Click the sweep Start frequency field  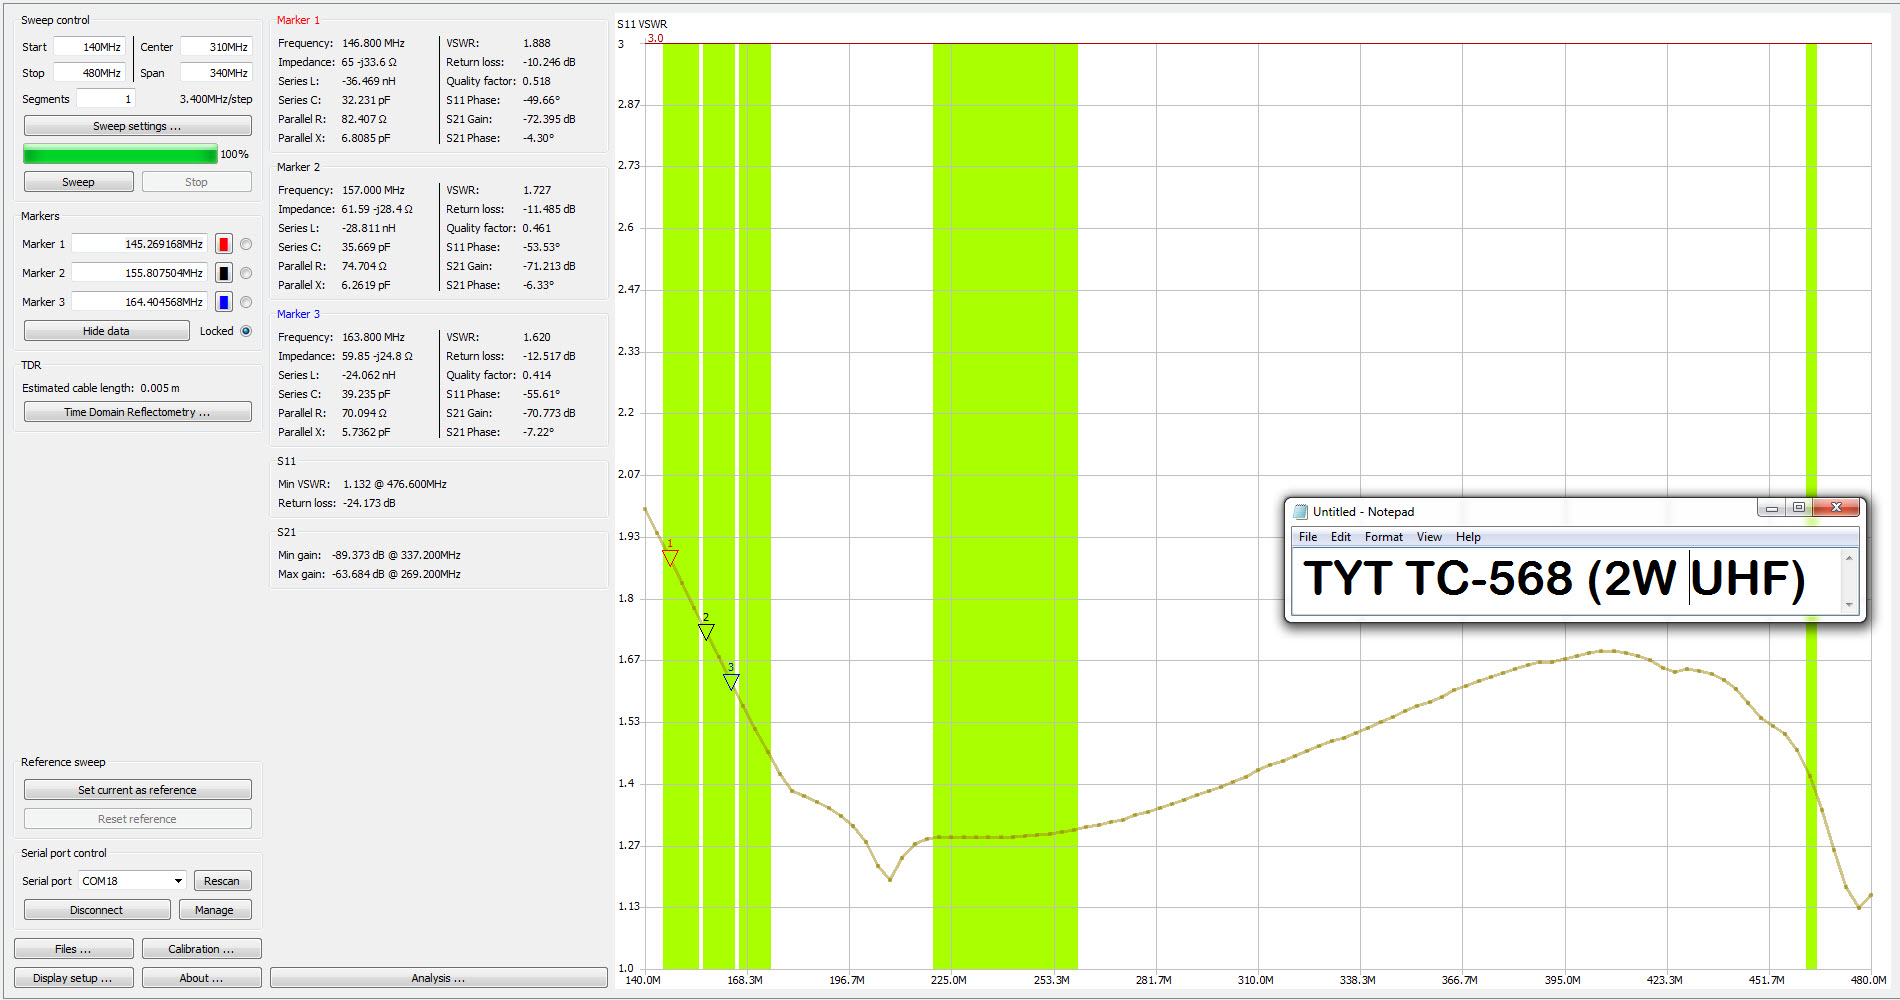(x=89, y=47)
